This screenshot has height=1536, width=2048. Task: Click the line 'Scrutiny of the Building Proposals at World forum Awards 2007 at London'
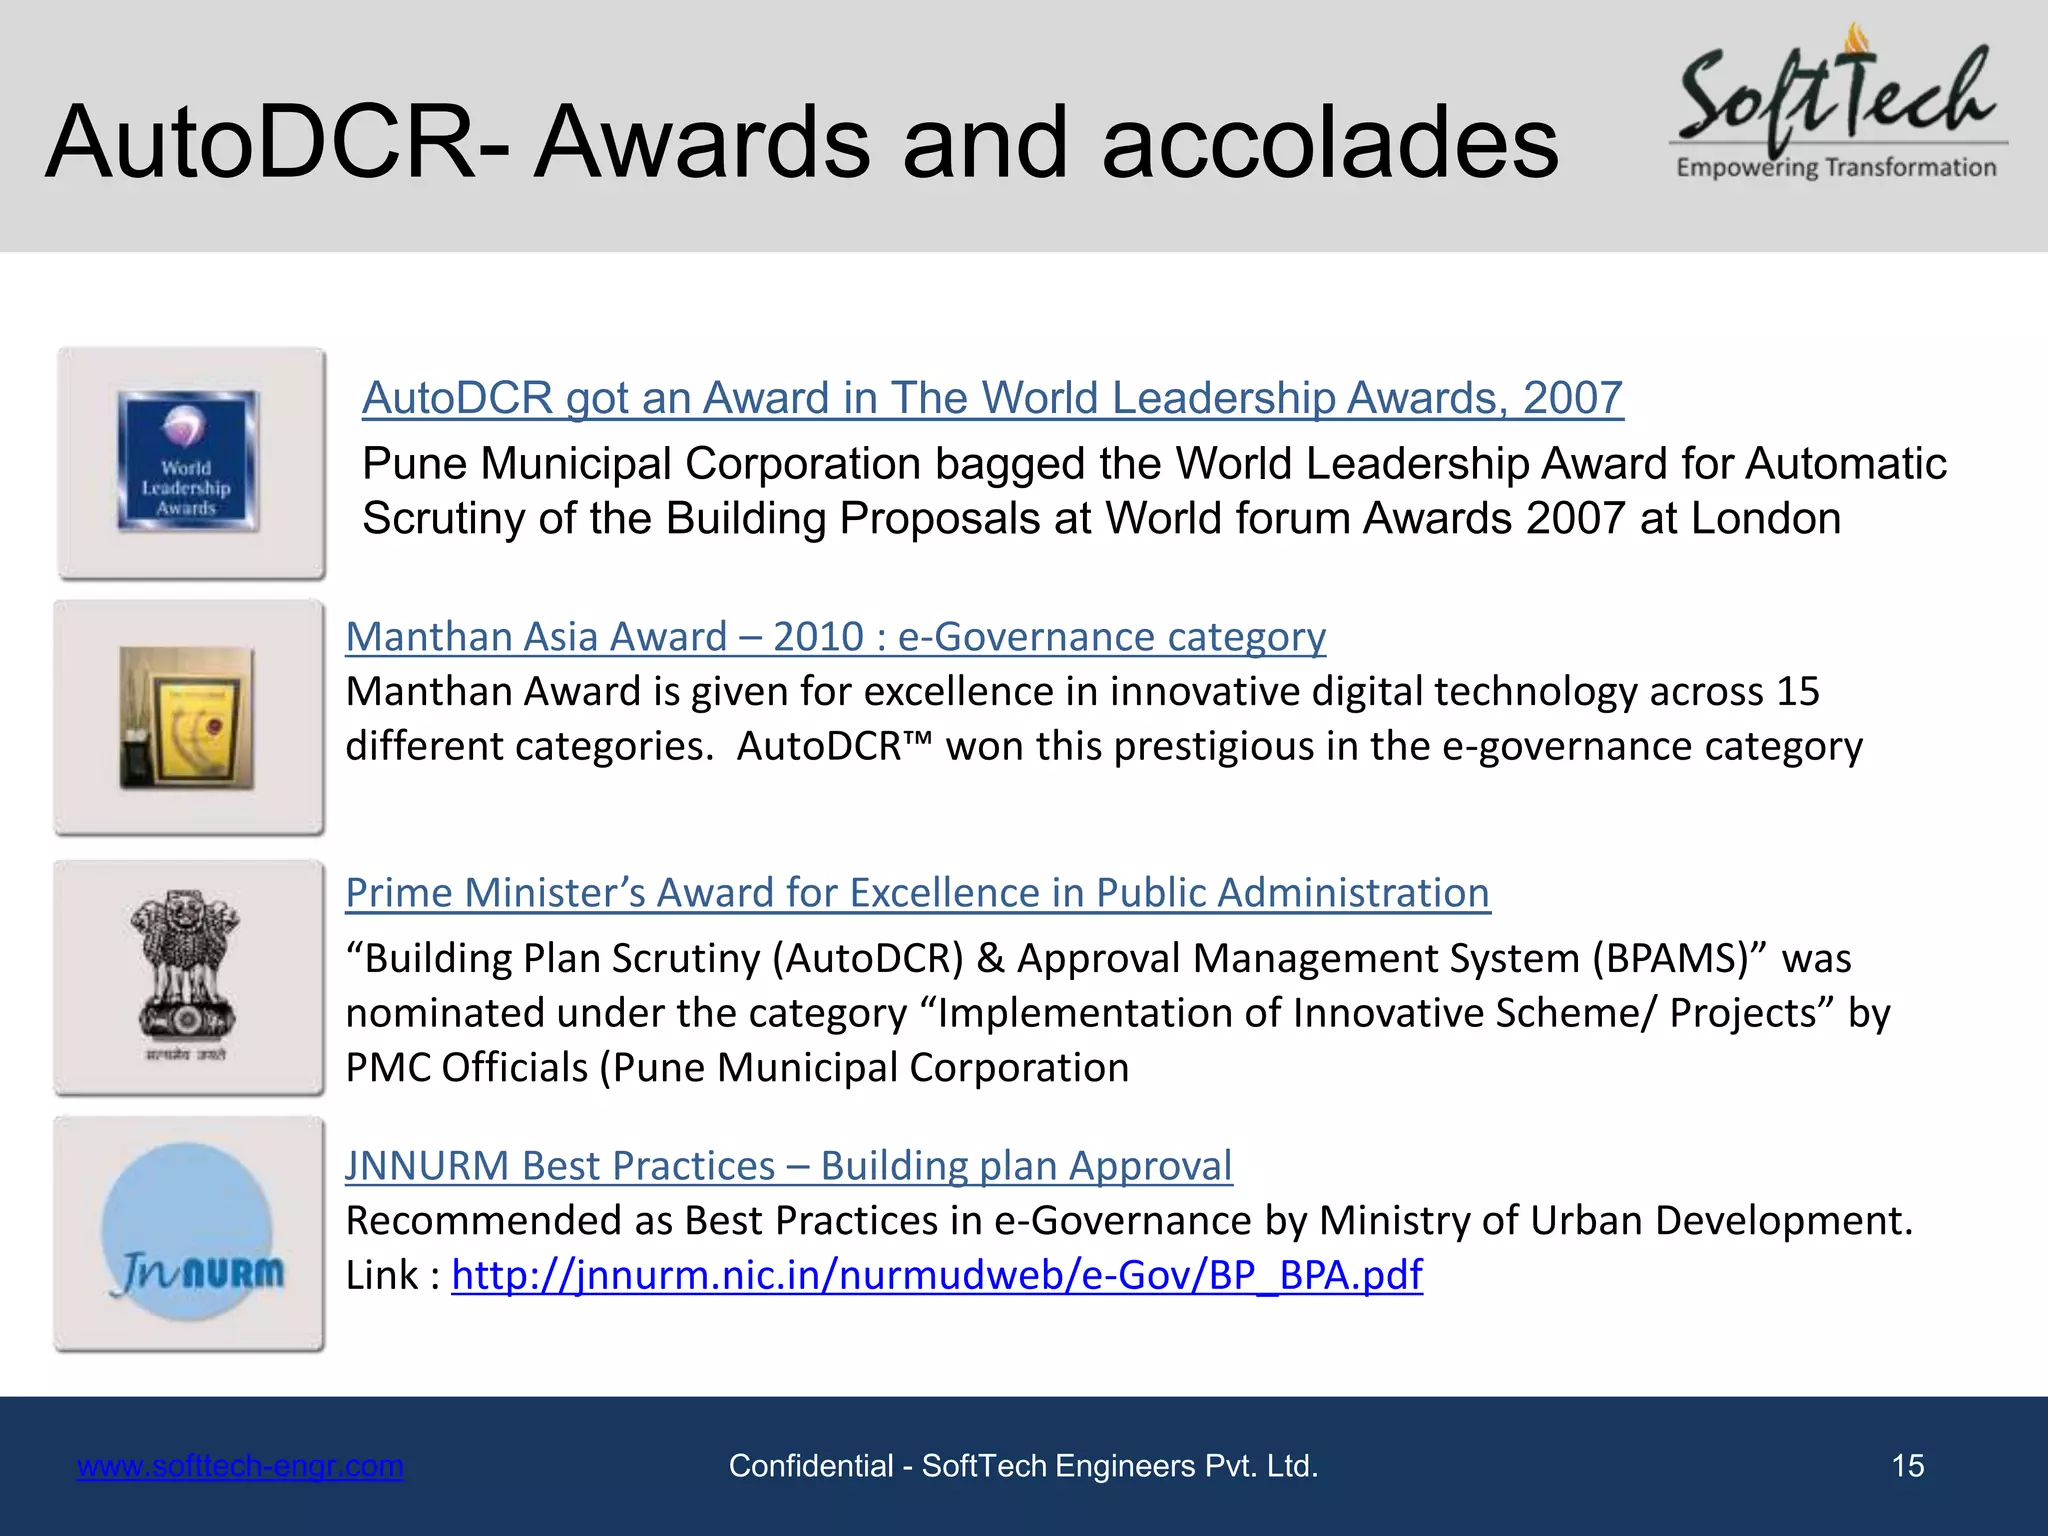pyautogui.click(x=1101, y=519)
